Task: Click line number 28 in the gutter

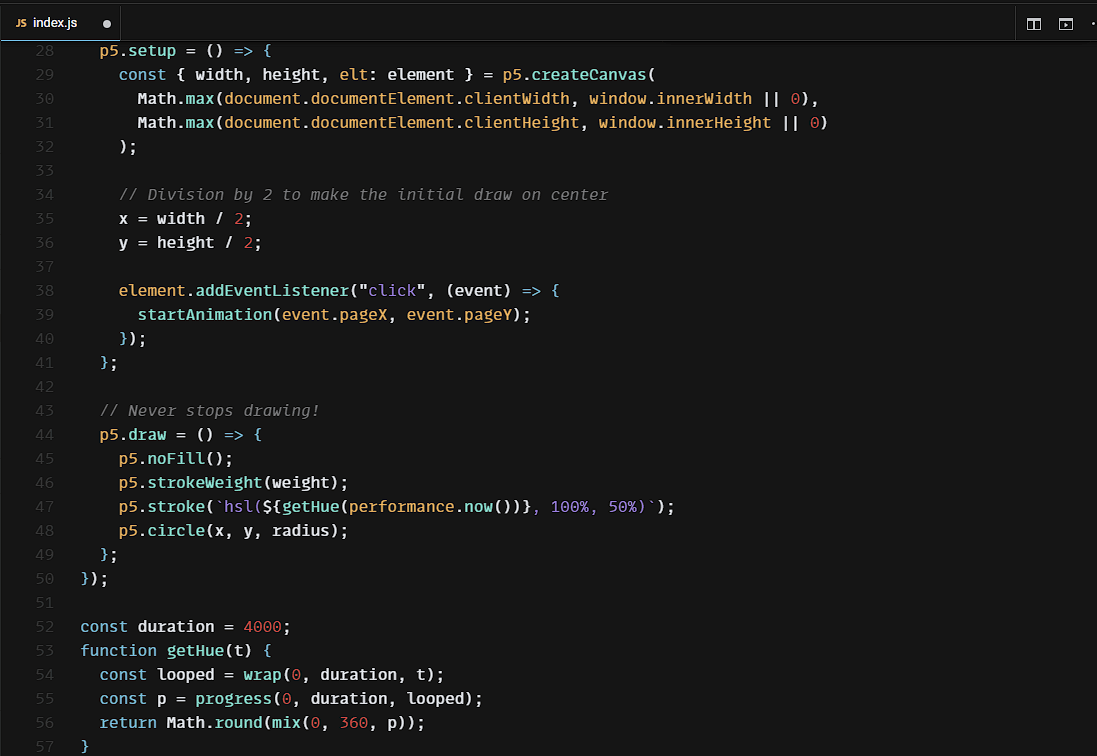Action: click(44, 50)
